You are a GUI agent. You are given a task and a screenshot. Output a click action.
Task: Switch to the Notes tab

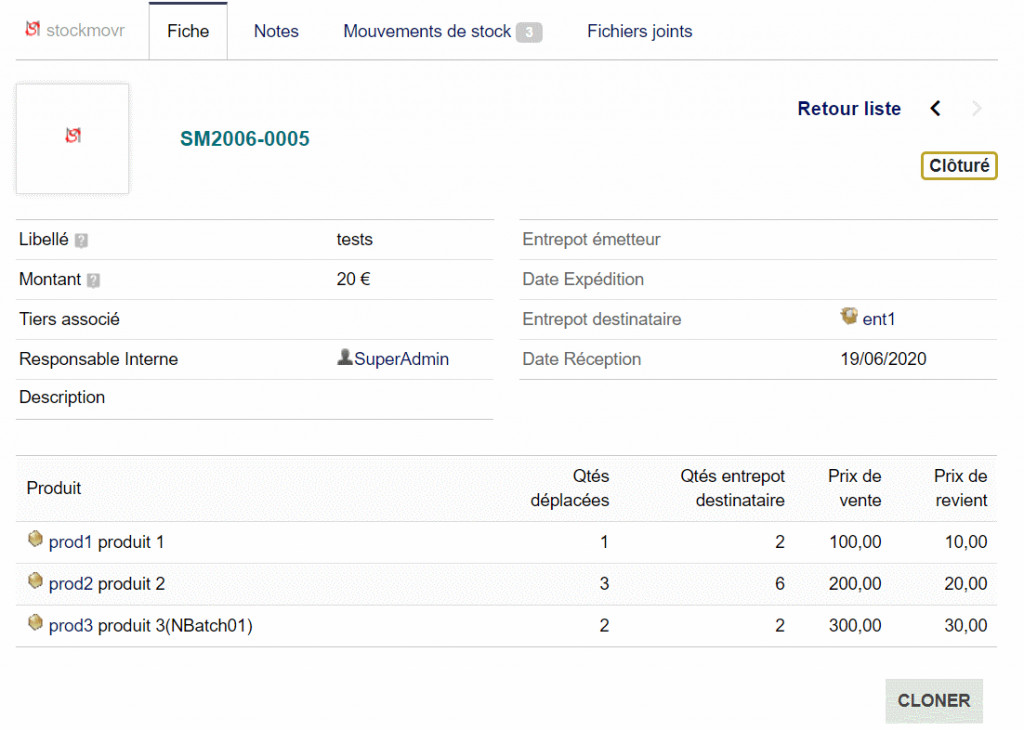pos(276,31)
